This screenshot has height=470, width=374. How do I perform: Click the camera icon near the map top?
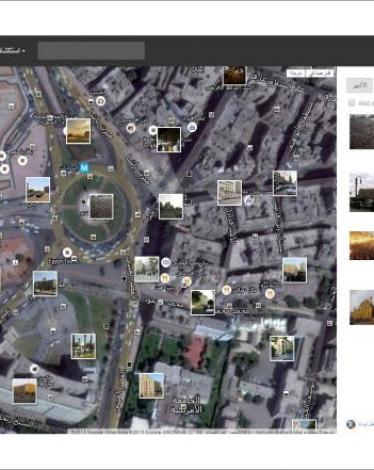[101, 101]
